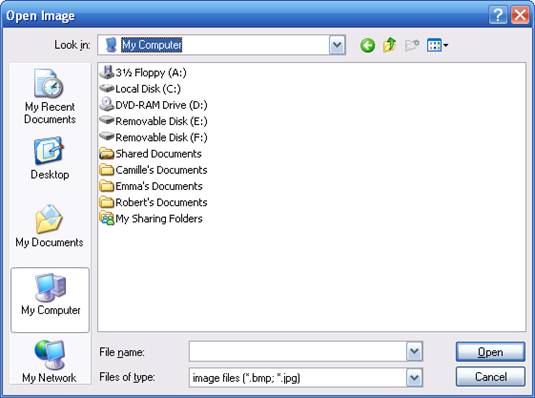Screen dimensions: 535x398
Task: Close the Open Image dialog
Action: point(520,15)
